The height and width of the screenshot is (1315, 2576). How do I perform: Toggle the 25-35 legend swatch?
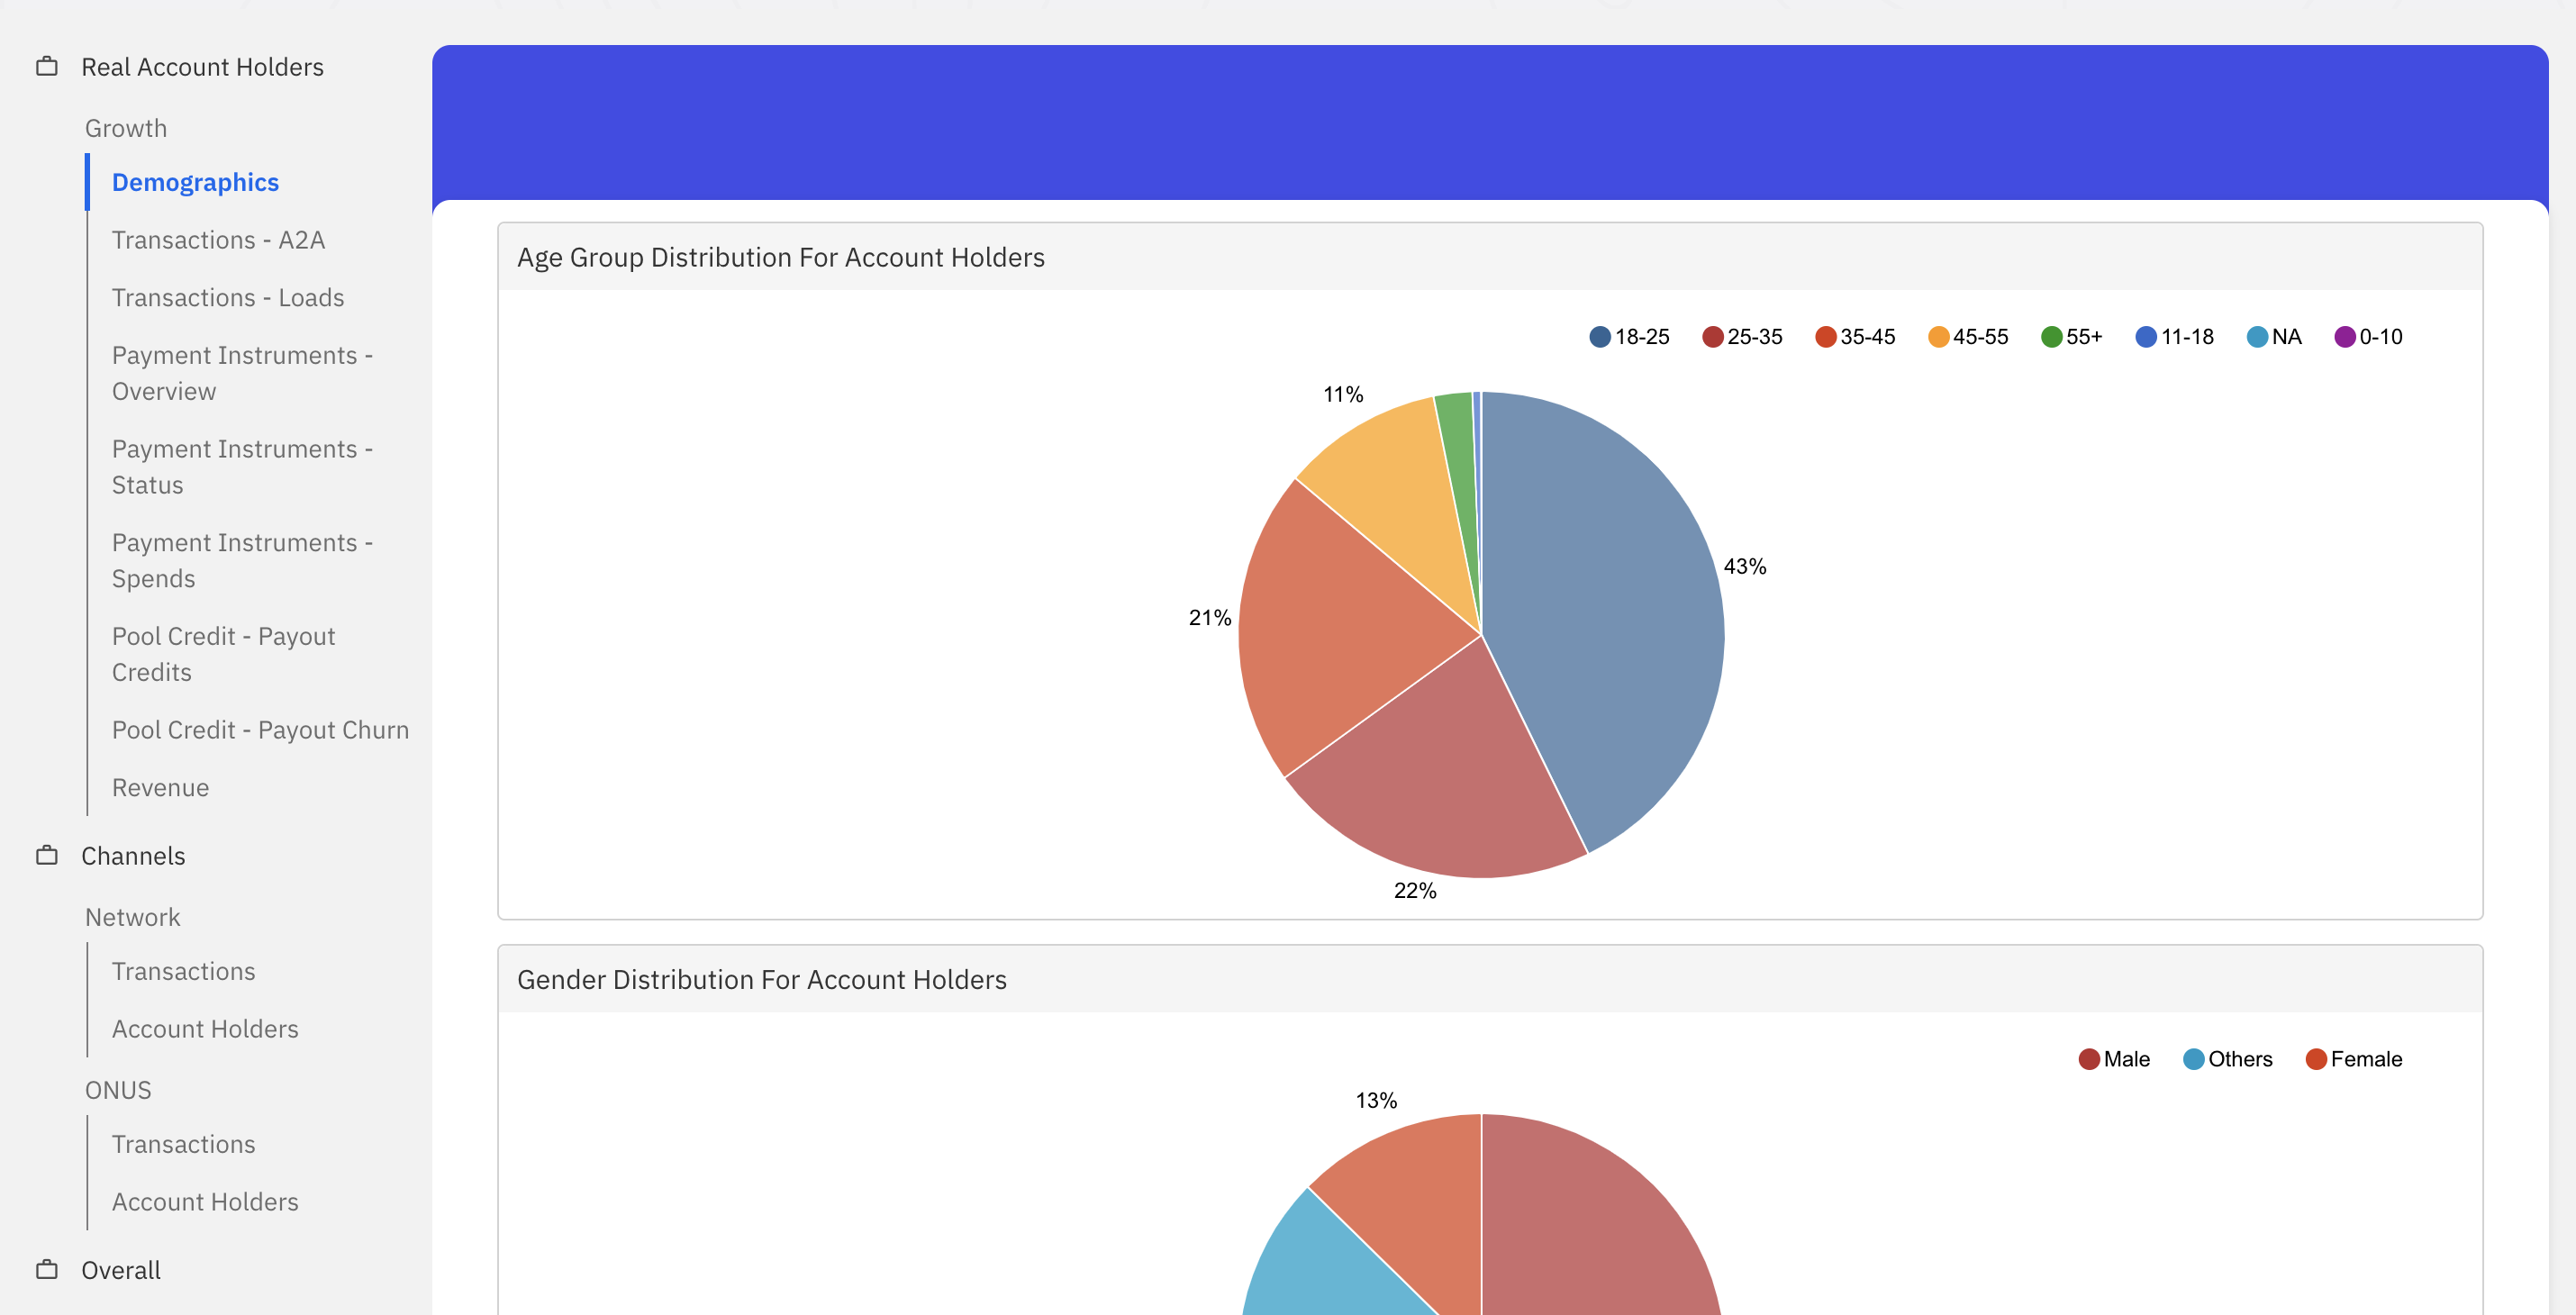point(1713,337)
